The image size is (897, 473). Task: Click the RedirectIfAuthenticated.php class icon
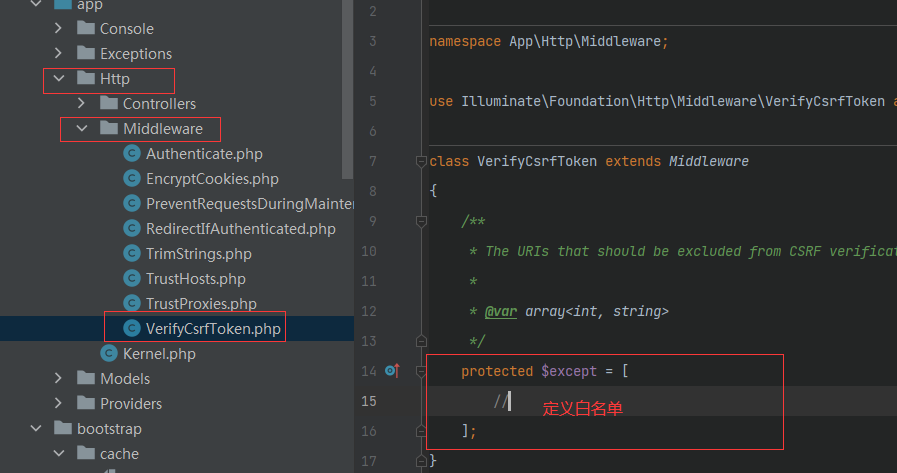(x=132, y=229)
